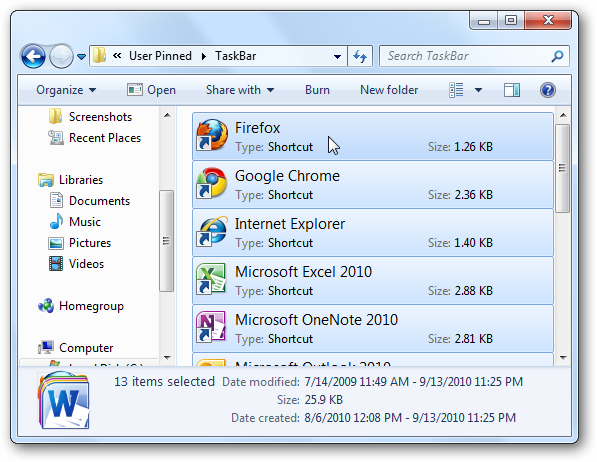The width and height of the screenshot is (597, 462).
Task: Select the Microsoft Excel 2010 name
Action: [303, 272]
